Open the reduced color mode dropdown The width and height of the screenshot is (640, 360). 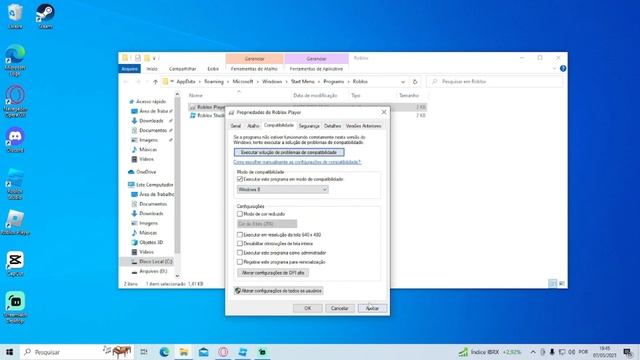coord(267,224)
